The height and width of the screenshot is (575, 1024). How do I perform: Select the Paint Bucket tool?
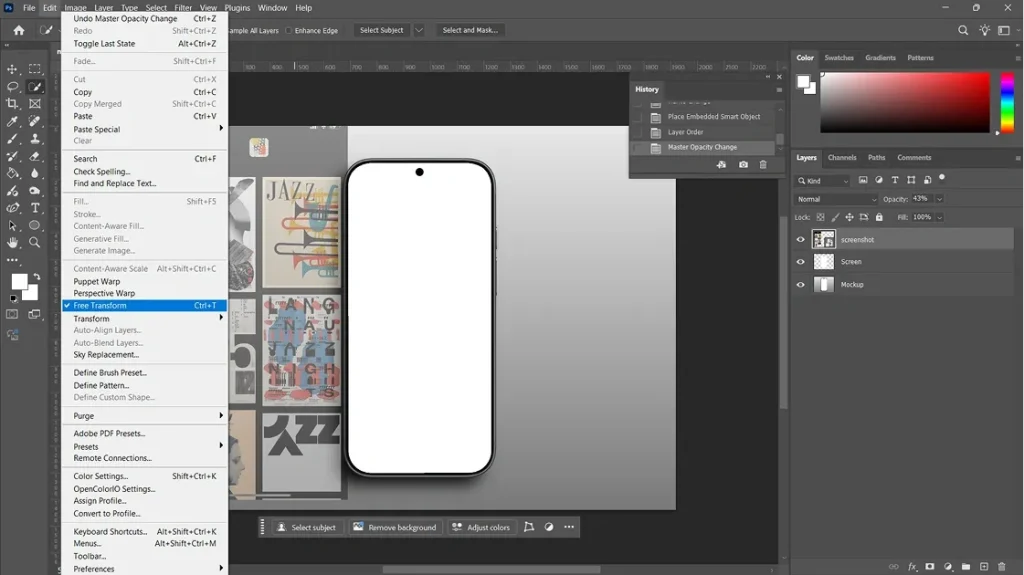pyautogui.click(x=12, y=173)
